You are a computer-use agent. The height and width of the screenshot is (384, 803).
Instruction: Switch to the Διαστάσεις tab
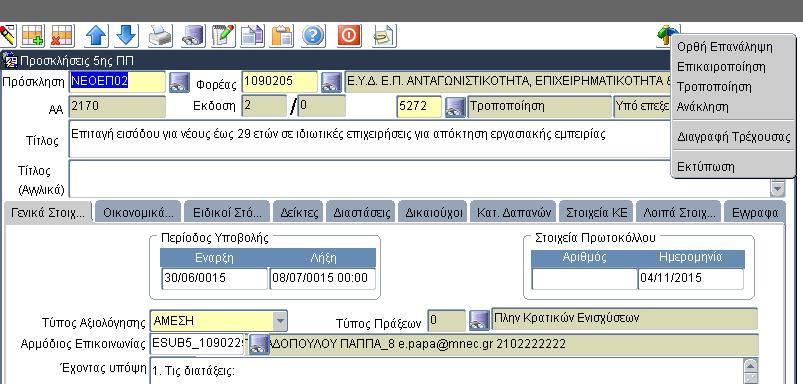click(x=361, y=212)
